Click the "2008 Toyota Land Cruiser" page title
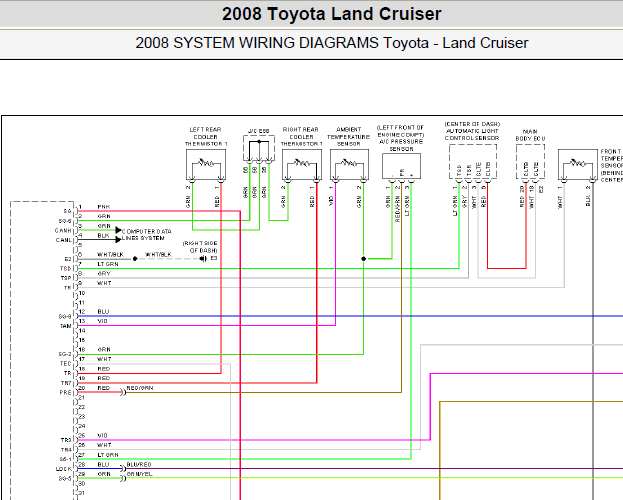This screenshot has height=500, width=623. point(331,14)
